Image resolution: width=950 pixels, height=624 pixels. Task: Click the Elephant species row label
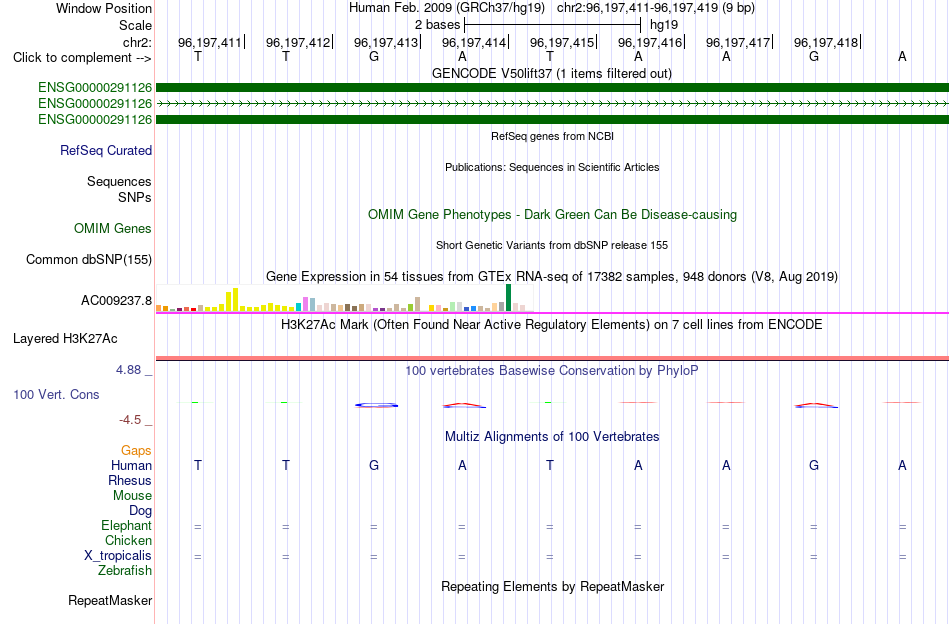coord(126,525)
